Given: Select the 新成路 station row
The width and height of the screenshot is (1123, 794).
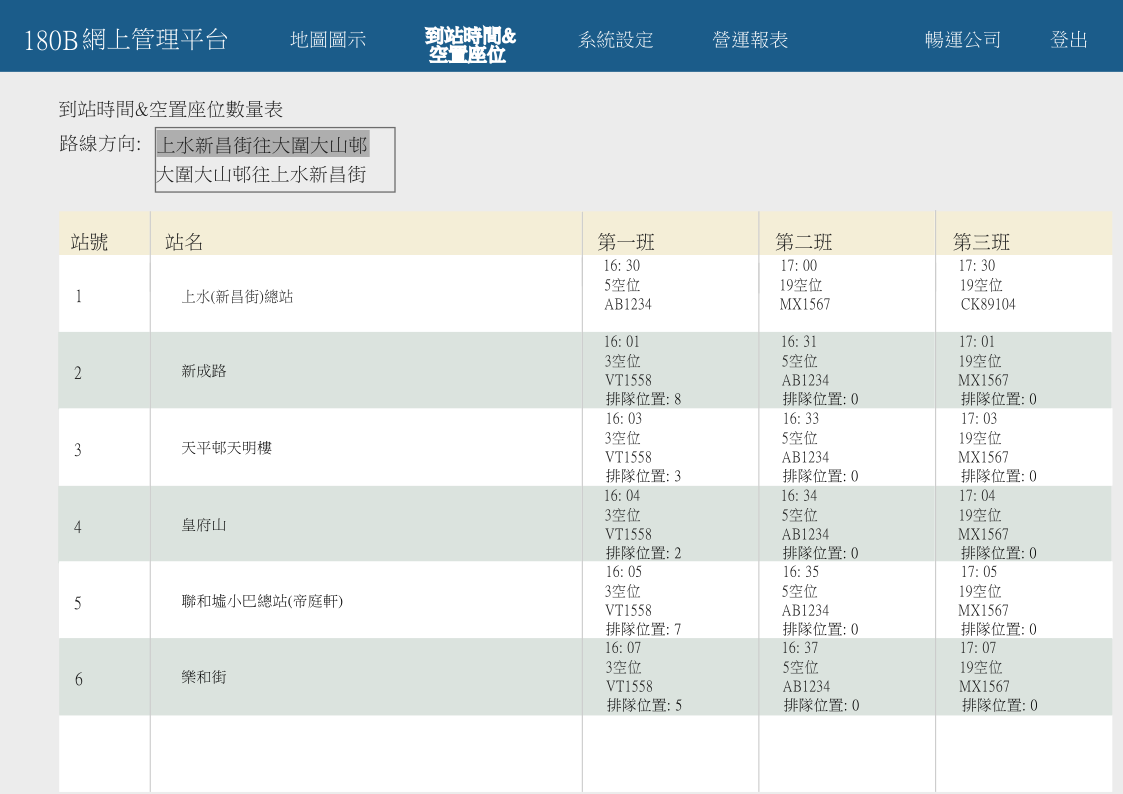Looking at the screenshot, I should point(204,371).
